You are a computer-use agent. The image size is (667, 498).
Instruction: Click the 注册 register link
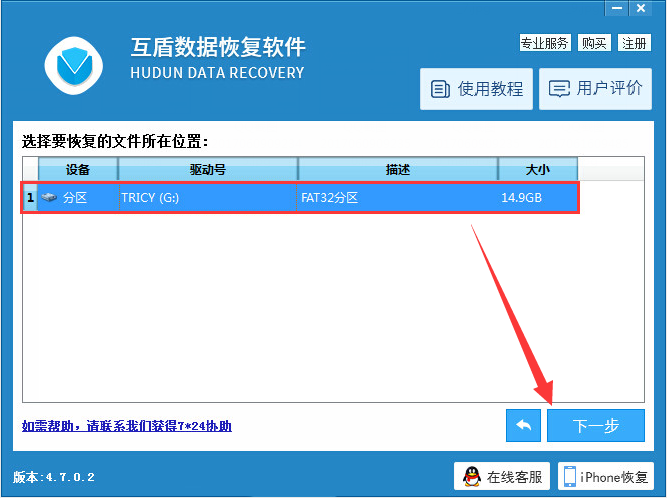(634, 43)
